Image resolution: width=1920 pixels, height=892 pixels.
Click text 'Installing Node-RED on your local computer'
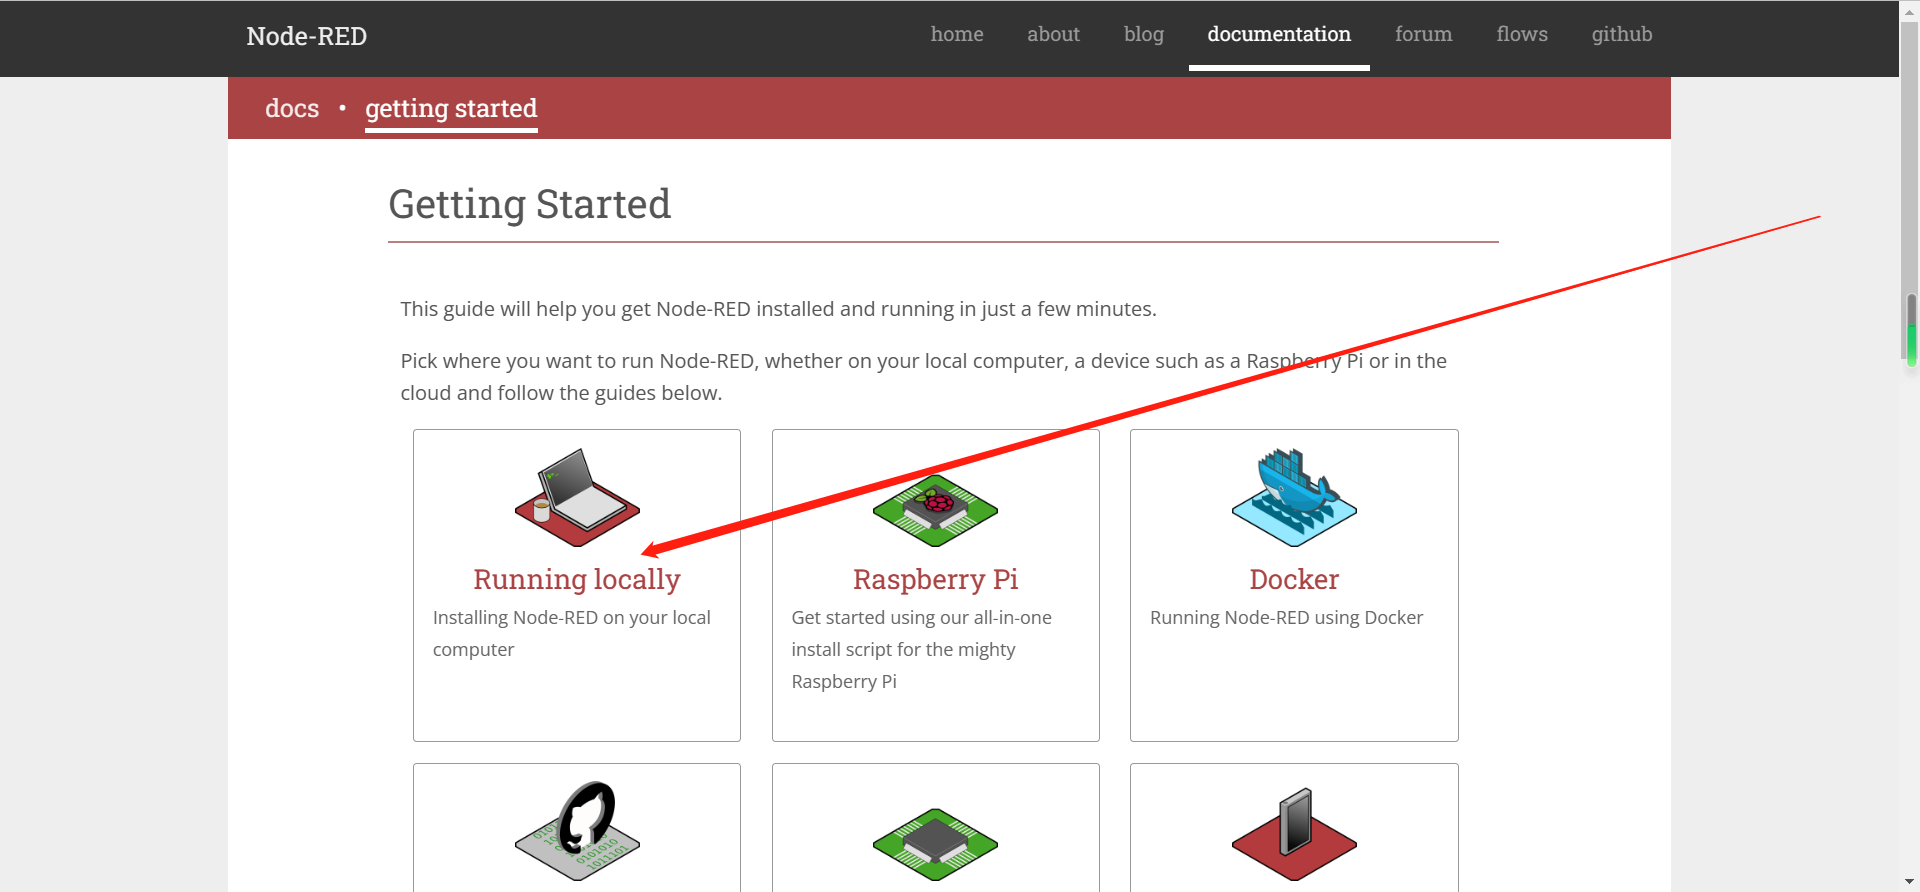coord(572,633)
